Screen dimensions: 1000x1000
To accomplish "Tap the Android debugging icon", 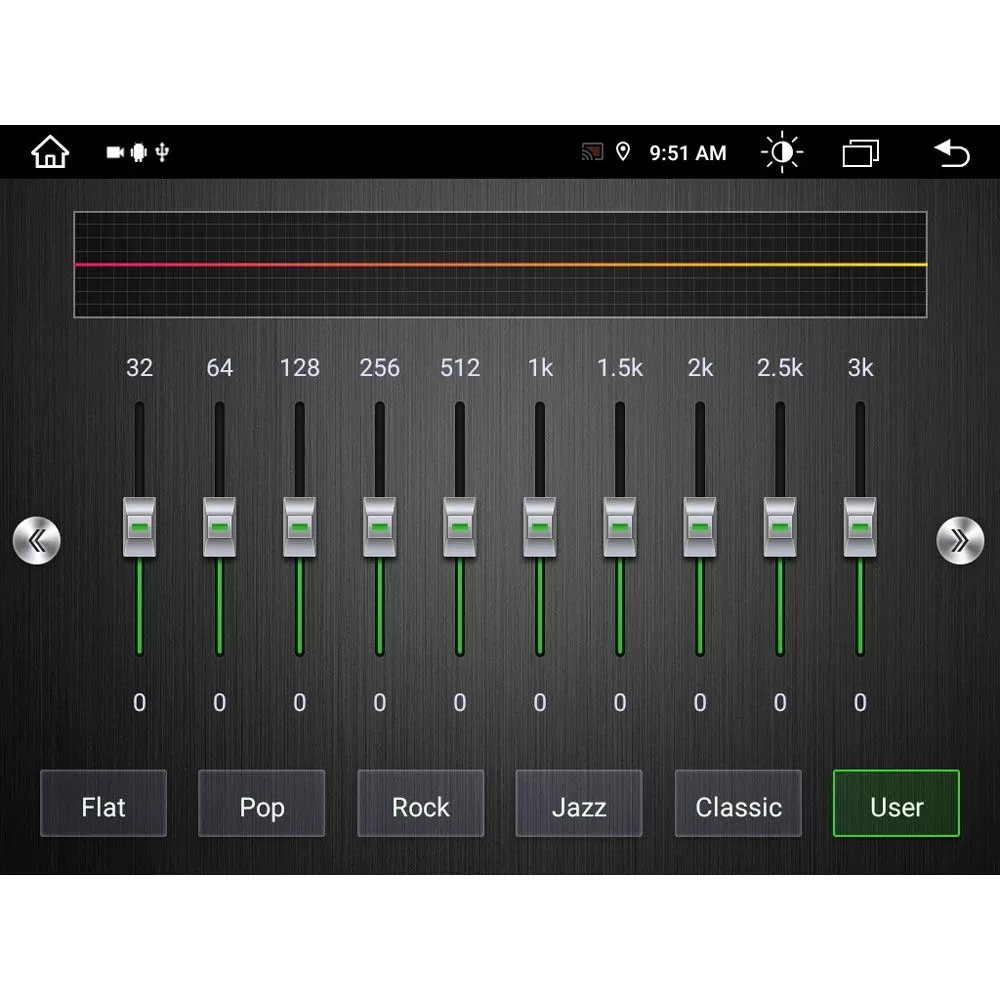I will tap(137, 153).
